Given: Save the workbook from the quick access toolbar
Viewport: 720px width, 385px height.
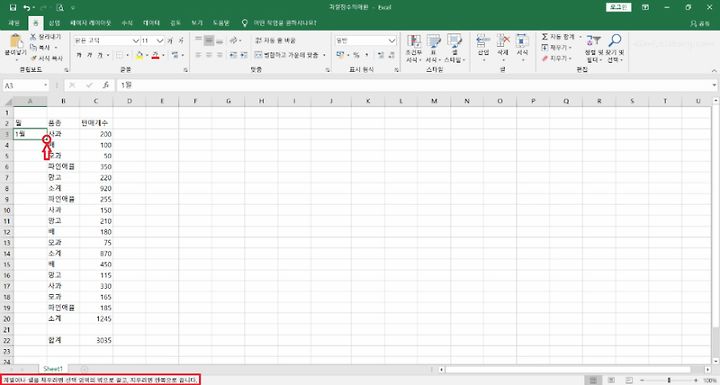Looking at the screenshot, I should click(x=12, y=7).
